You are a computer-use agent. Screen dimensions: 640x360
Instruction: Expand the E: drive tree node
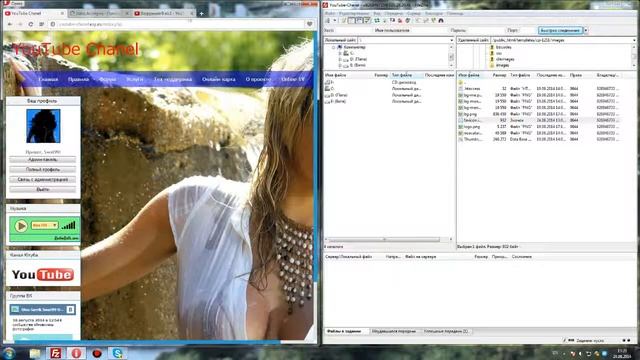click(340, 65)
